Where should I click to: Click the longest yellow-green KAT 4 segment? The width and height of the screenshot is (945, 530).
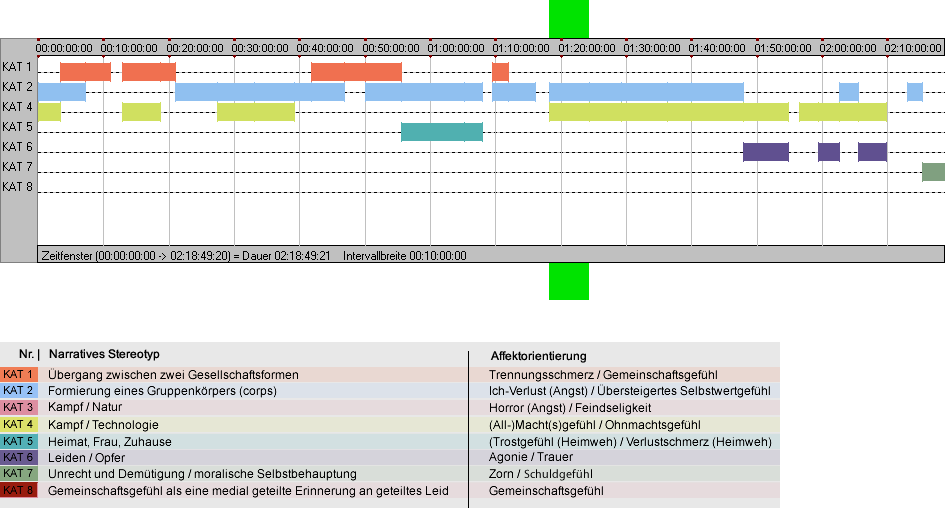[669, 112]
